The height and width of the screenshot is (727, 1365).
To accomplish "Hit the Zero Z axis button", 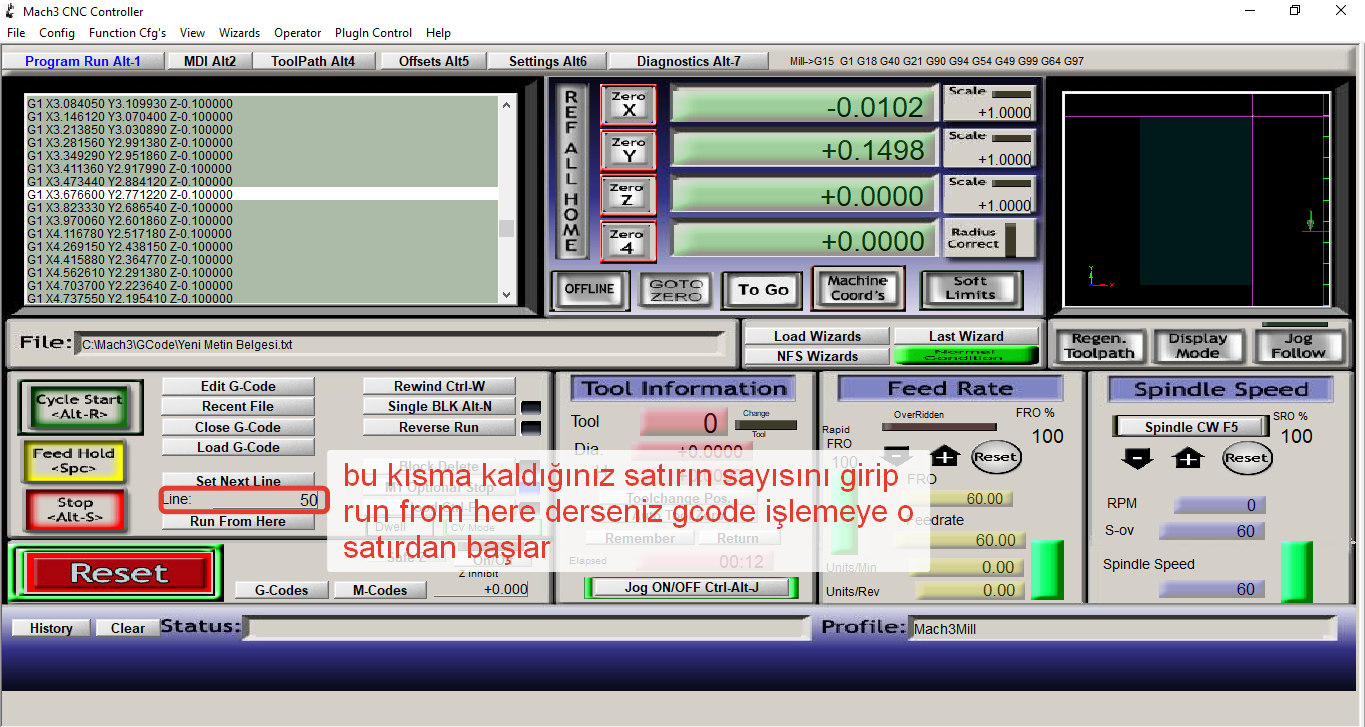I will (628, 194).
